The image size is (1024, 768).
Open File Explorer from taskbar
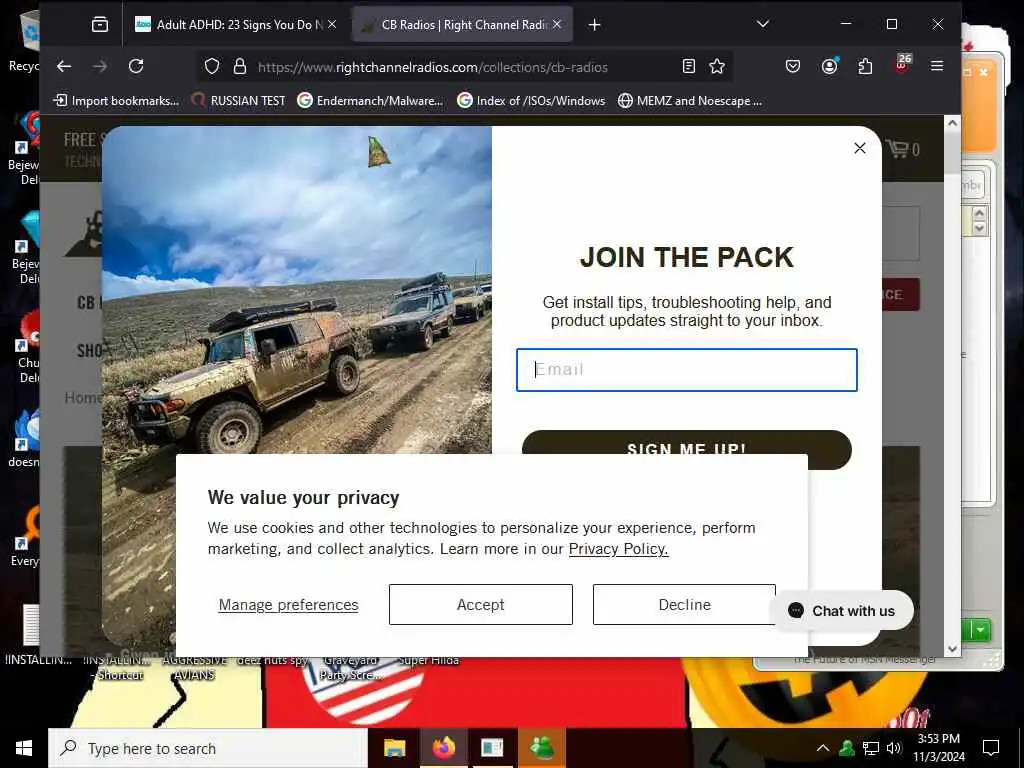(x=394, y=748)
